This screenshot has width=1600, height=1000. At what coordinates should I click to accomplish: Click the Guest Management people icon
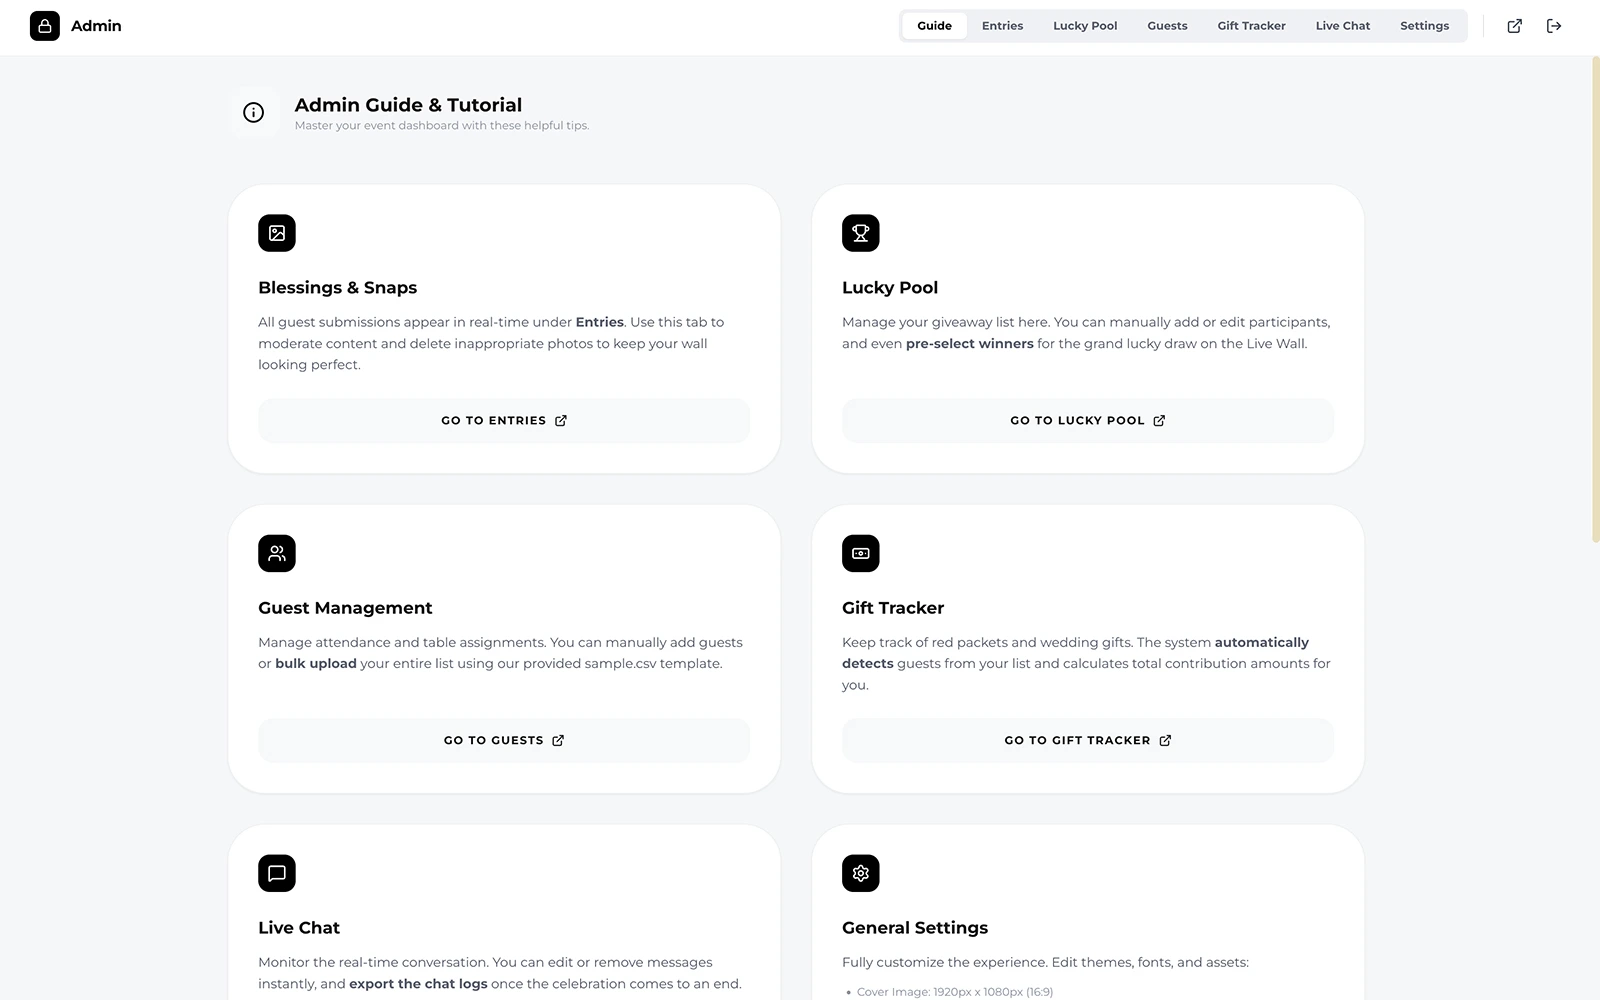[x=277, y=553]
